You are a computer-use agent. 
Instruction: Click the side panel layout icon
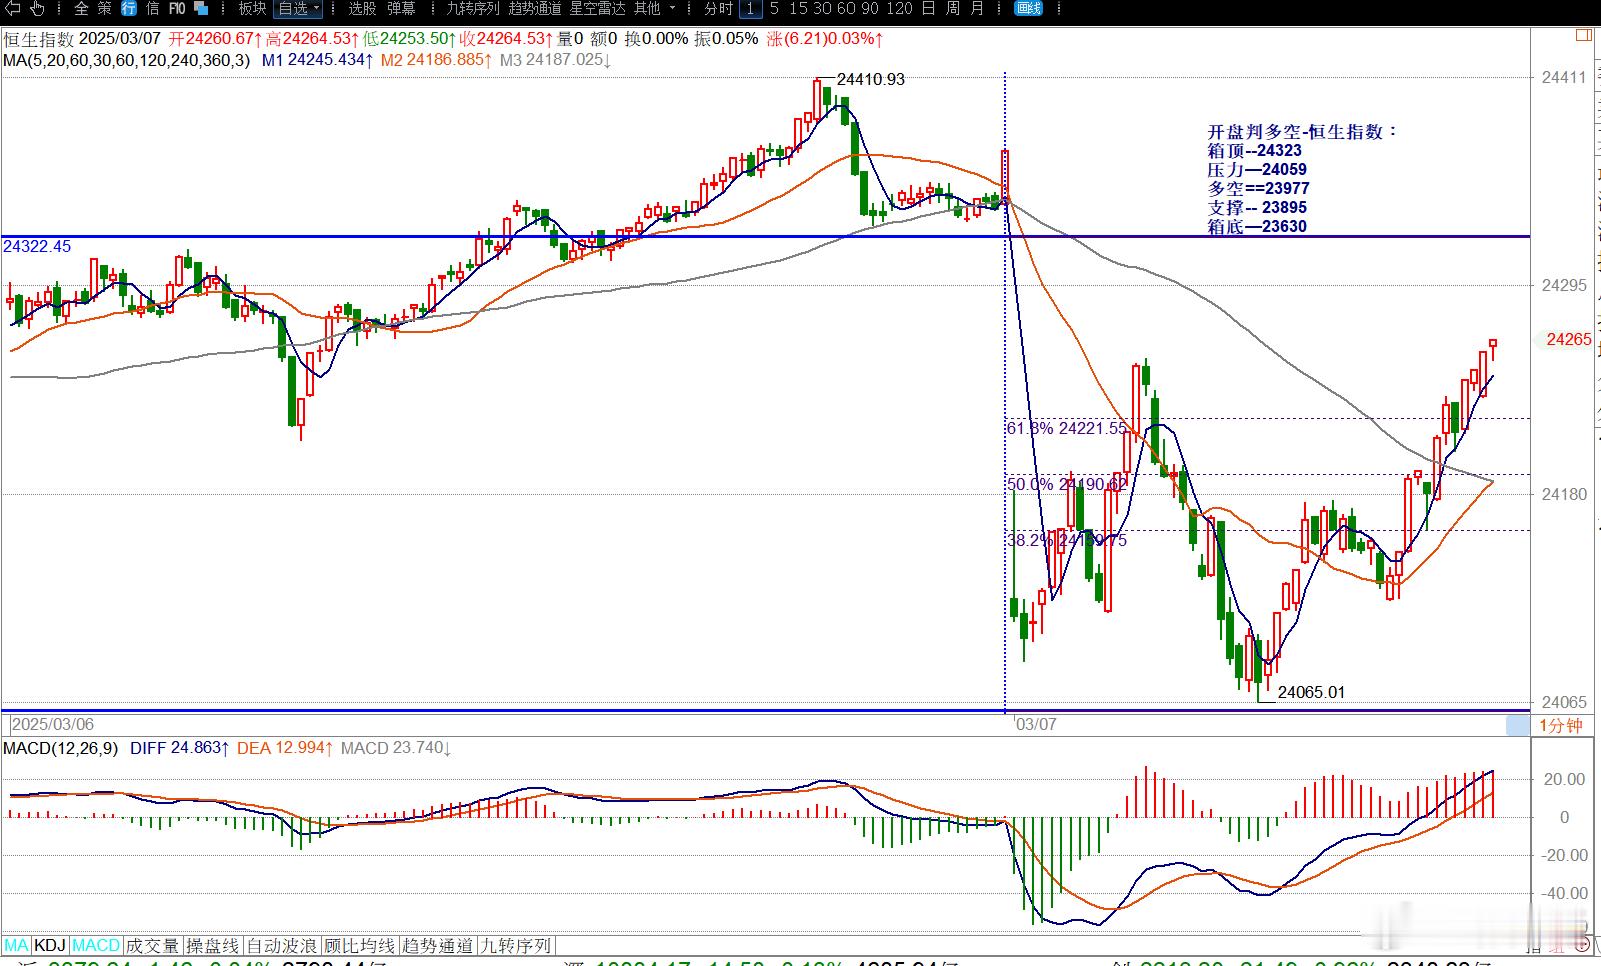[1583, 36]
